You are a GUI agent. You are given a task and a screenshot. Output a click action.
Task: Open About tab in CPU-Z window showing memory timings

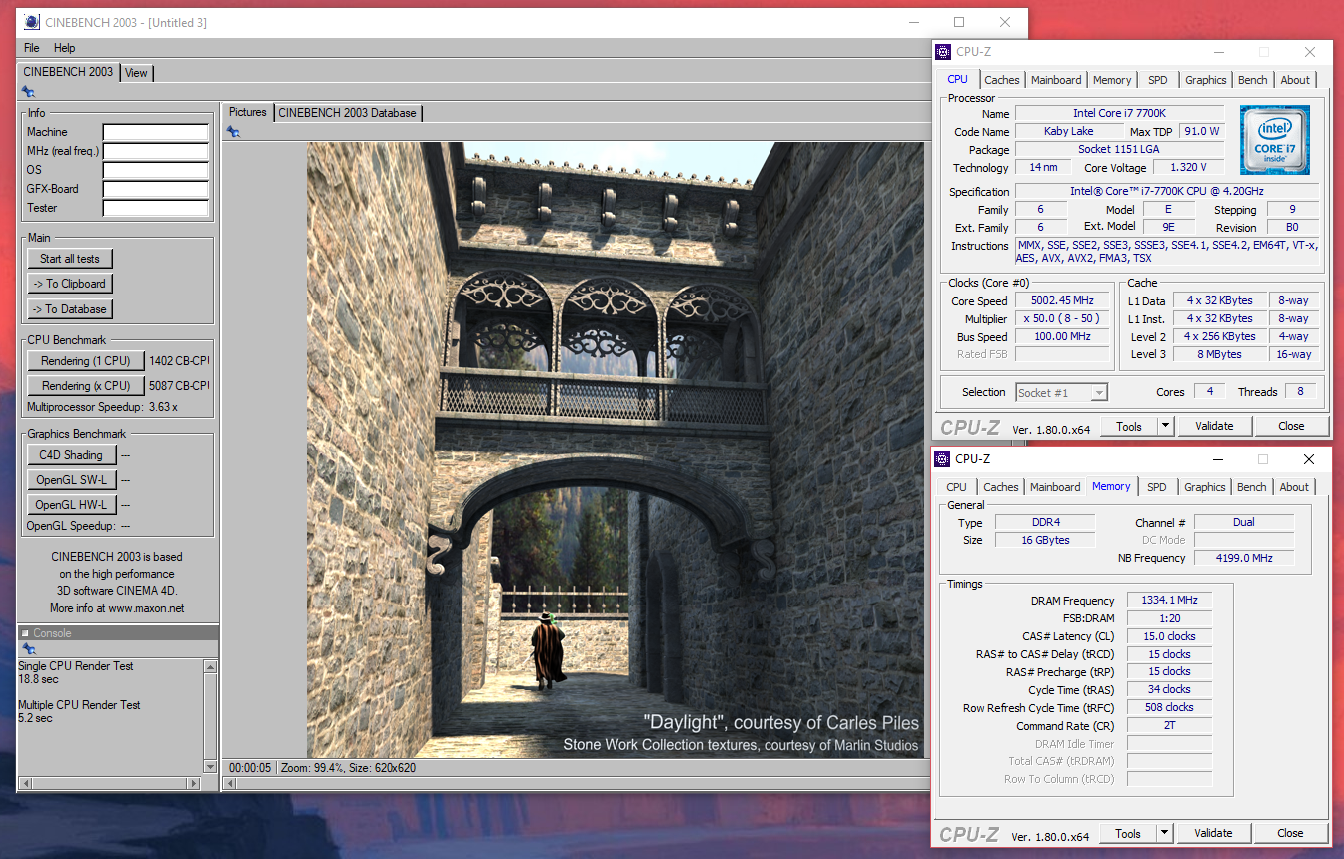tap(1294, 487)
